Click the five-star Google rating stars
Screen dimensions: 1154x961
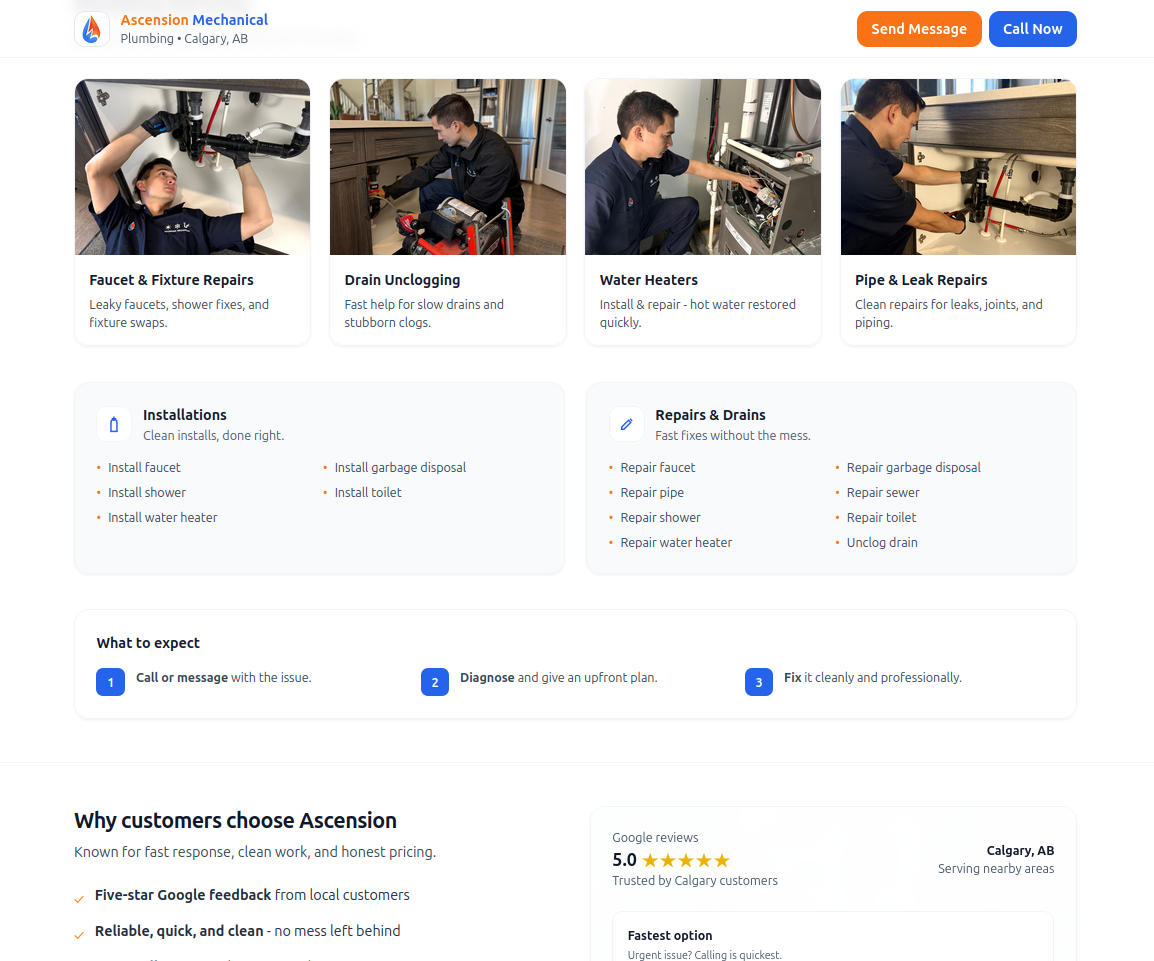click(686, 860)
